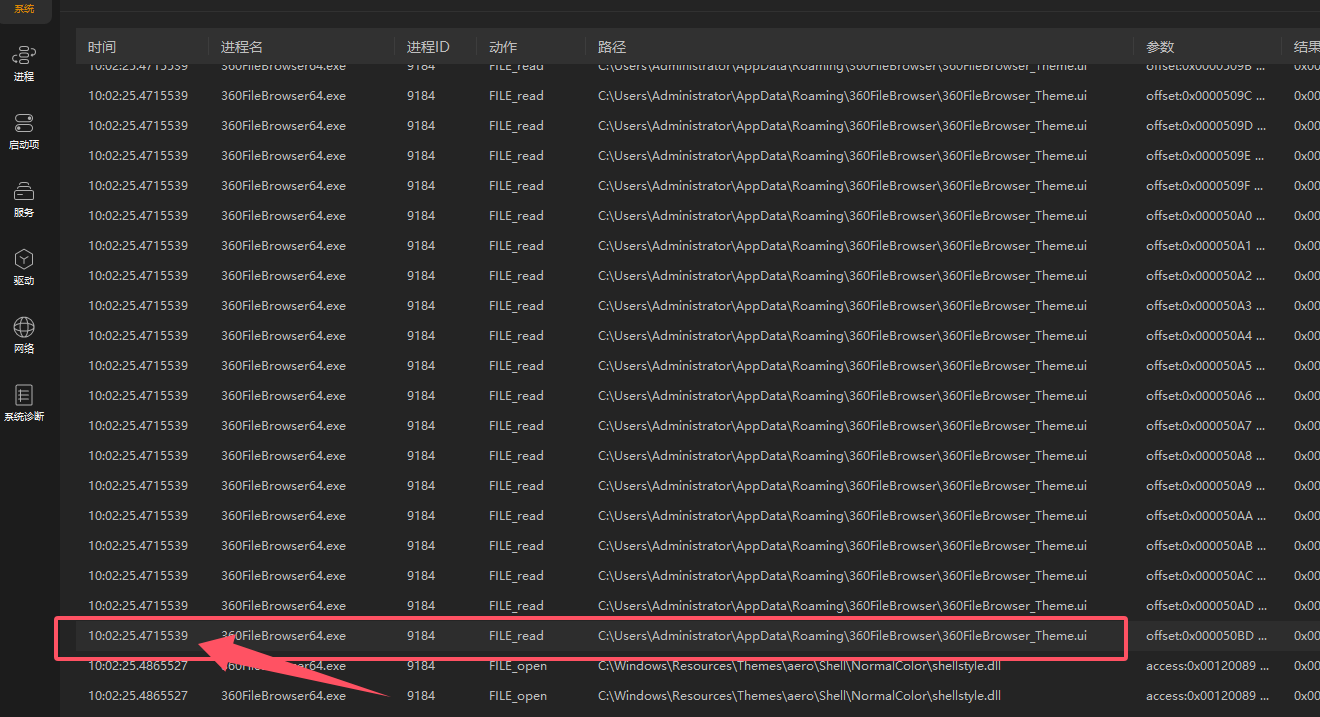Select the path in the offset:0x000050A5 row
Viewport: 1320px width, 717px height.
pos(842,366)
